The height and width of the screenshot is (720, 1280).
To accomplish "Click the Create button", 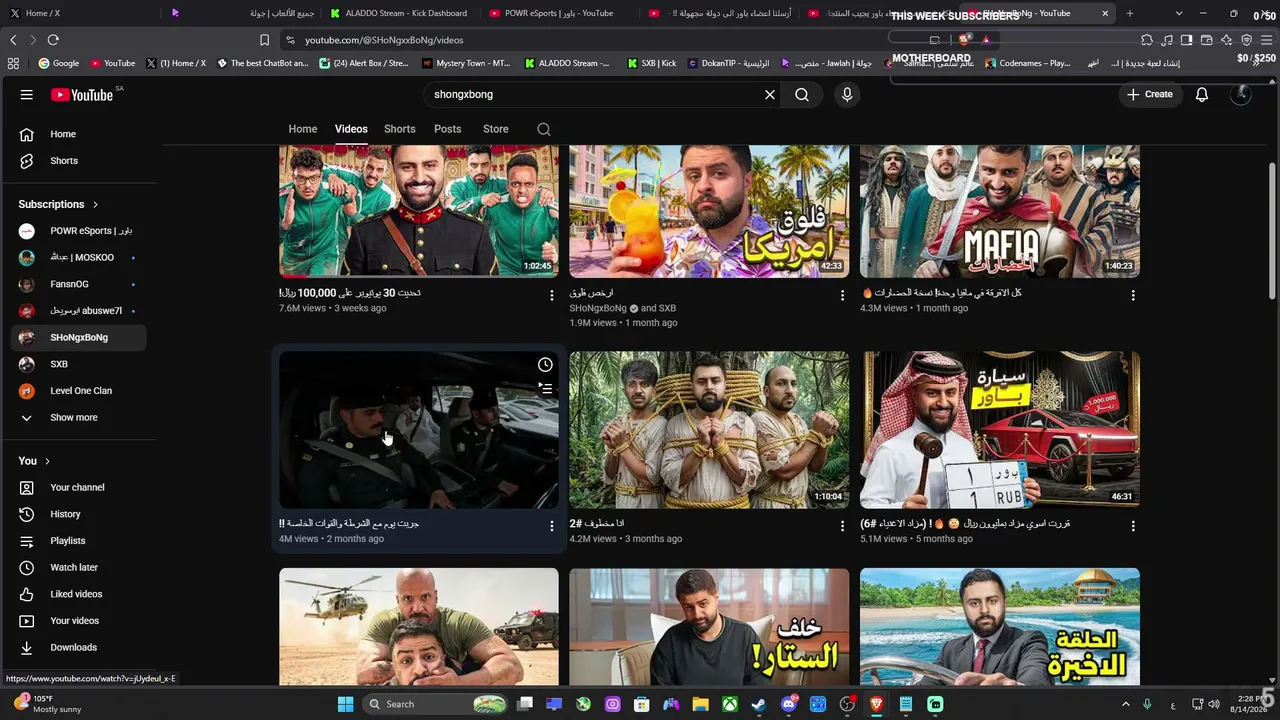I will pyautogui.click(x=1150, y=94).
